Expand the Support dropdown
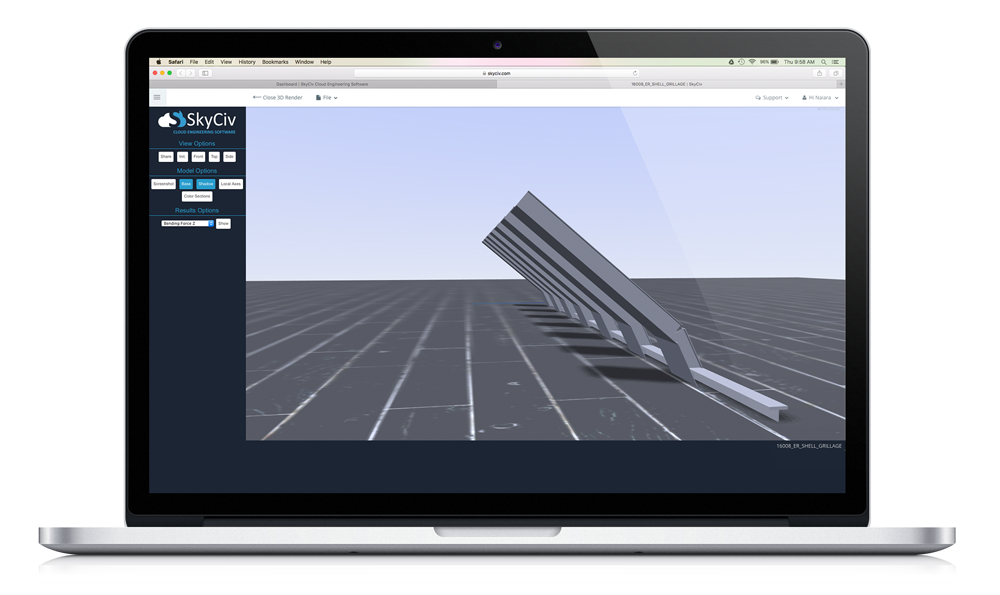Viewport: 1000px width, 595px height. pos(772,98)
